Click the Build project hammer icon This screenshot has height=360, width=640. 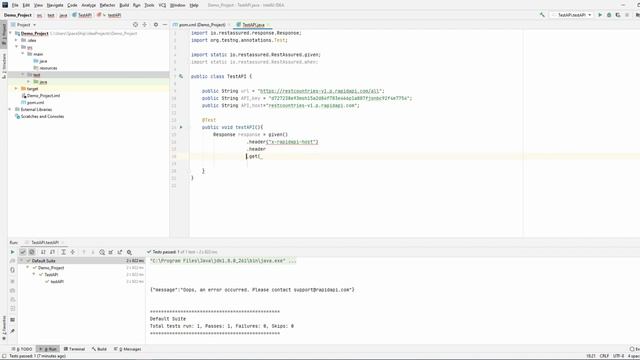[x=542, y=15]
